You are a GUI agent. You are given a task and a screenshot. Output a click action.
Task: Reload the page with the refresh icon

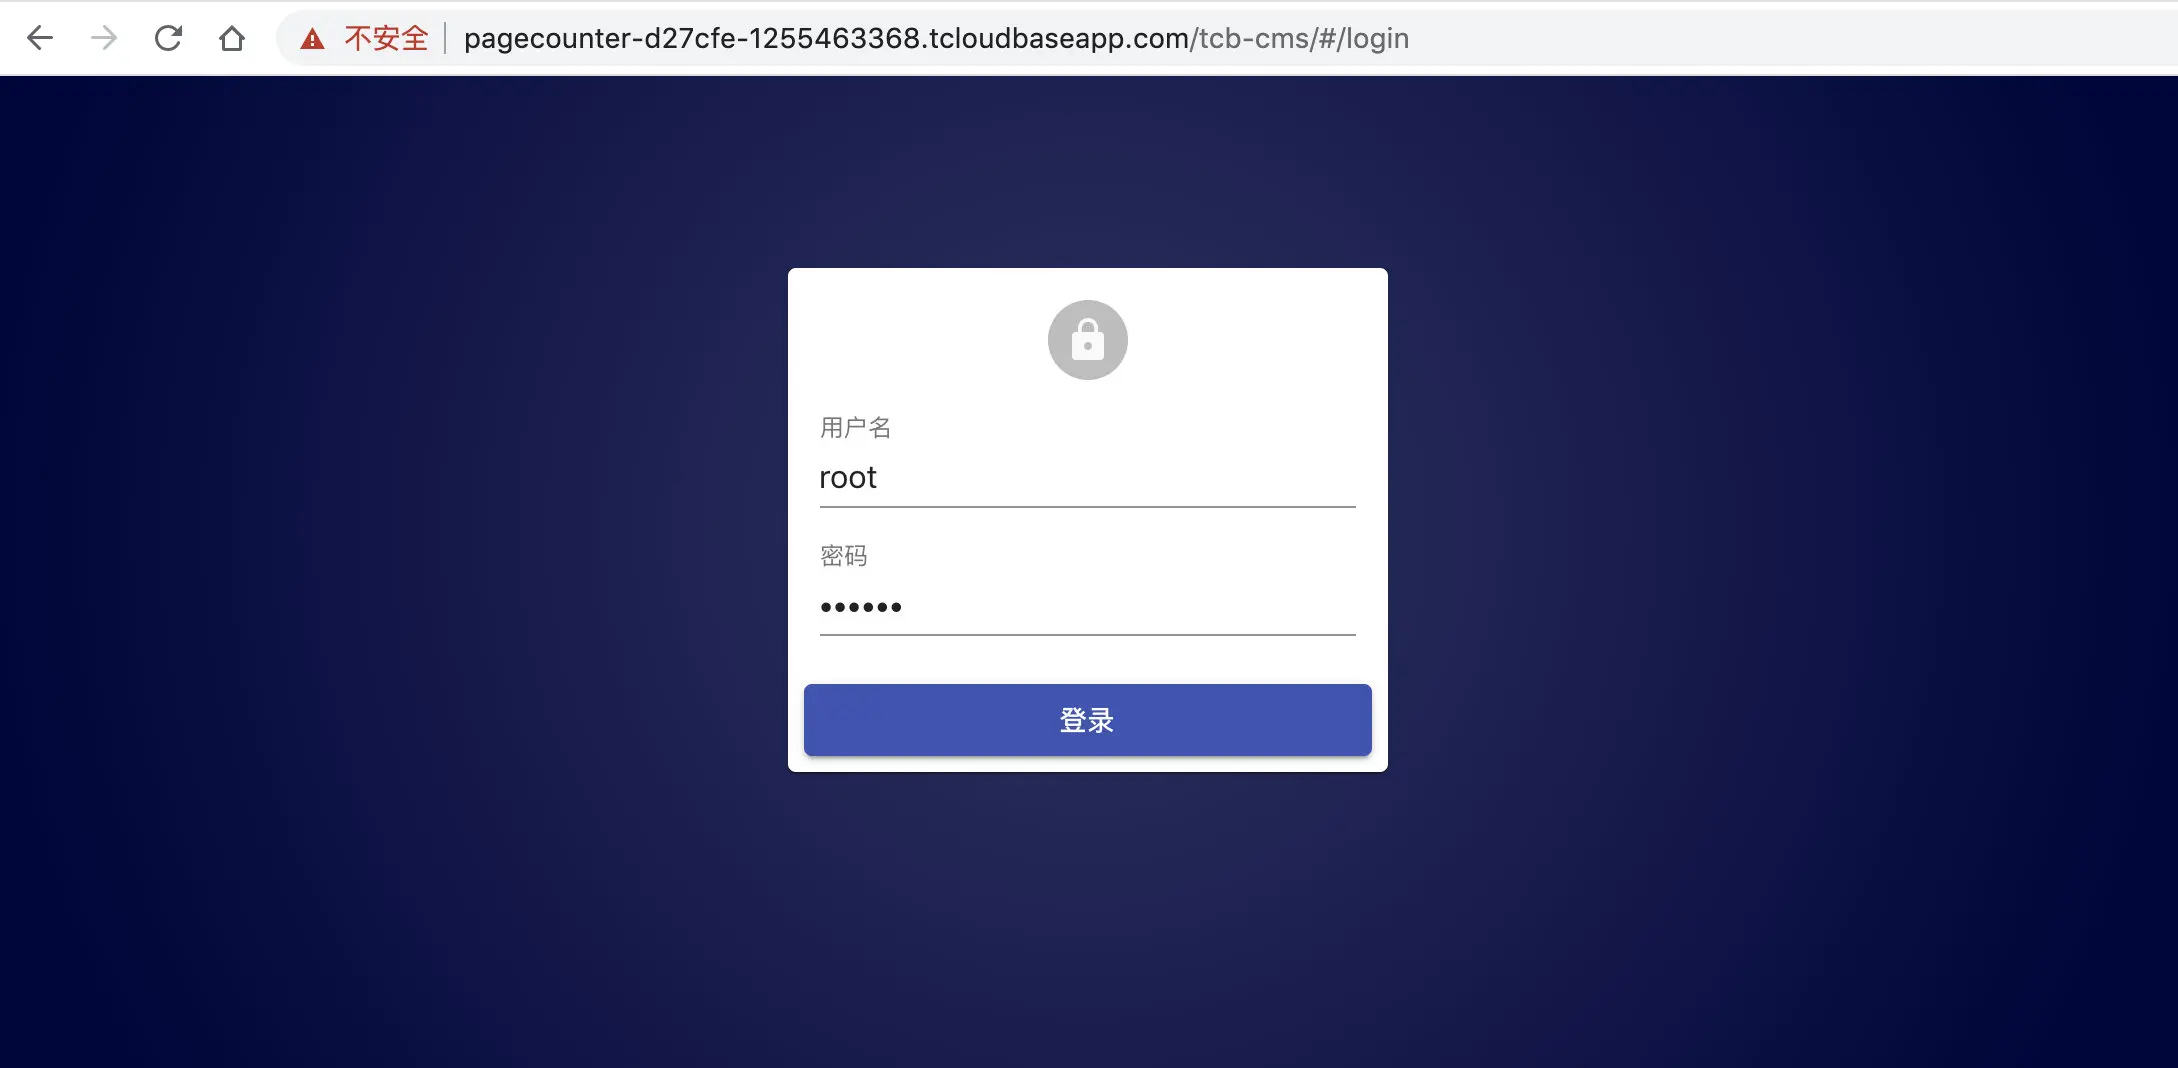click(x=168, y=38)
